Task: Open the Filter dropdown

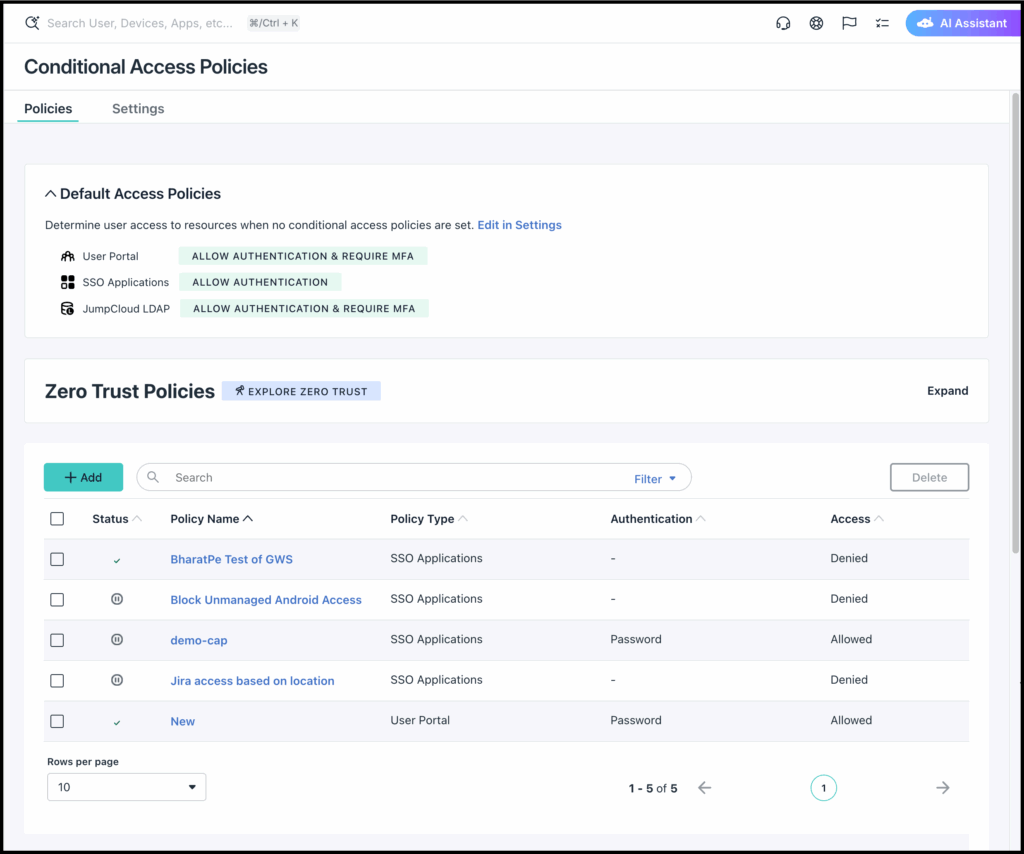Action: point(655,479)
